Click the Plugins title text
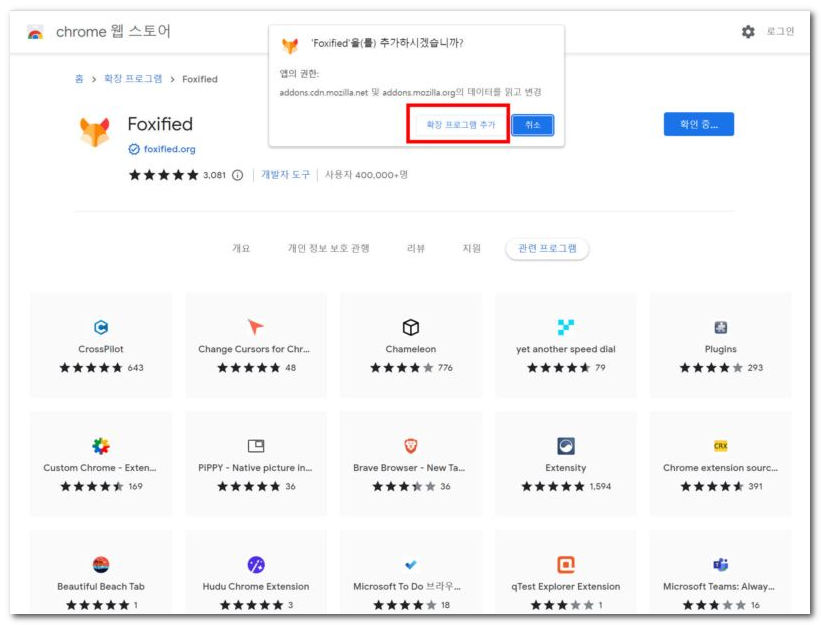821x625 pixels. point(720,349)
